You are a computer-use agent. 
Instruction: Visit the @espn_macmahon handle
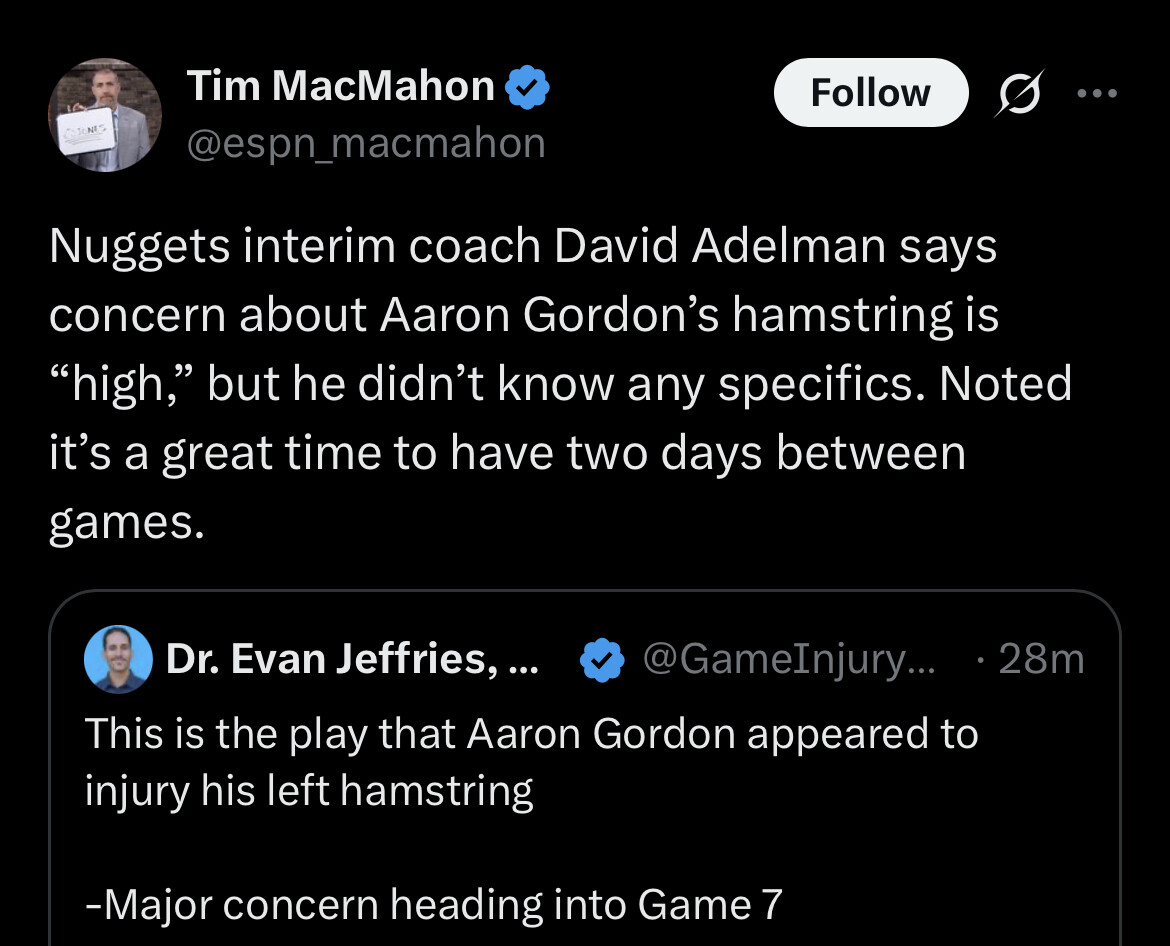pos(366,143)
